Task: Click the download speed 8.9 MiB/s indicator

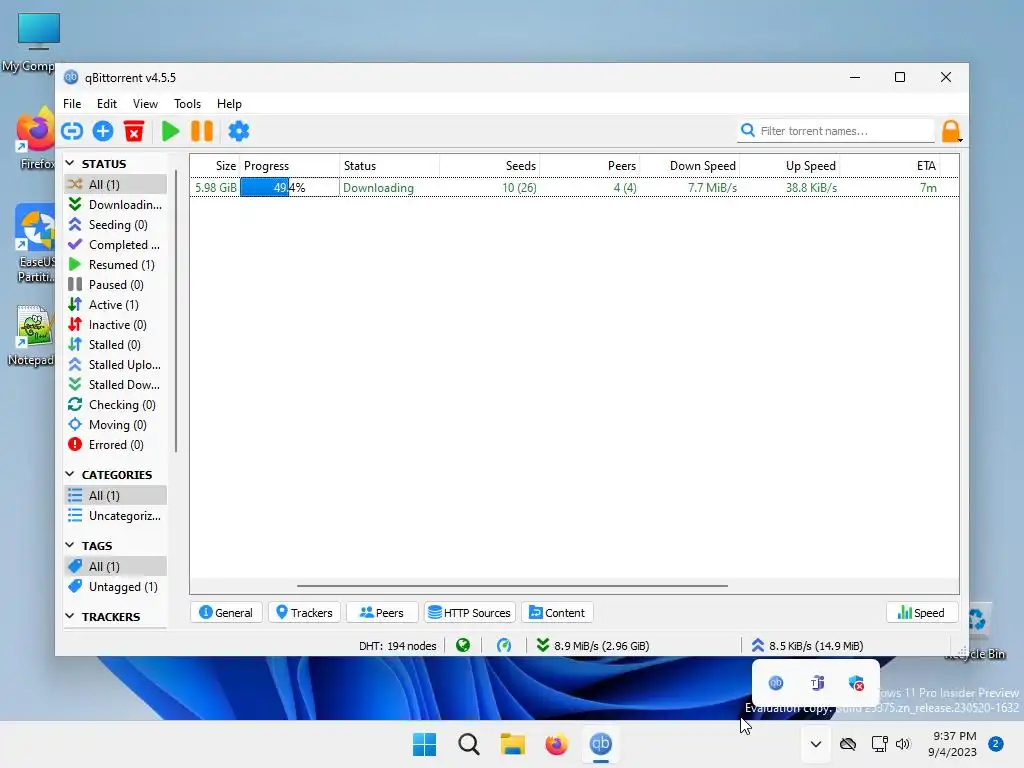Action: (593, 645)
